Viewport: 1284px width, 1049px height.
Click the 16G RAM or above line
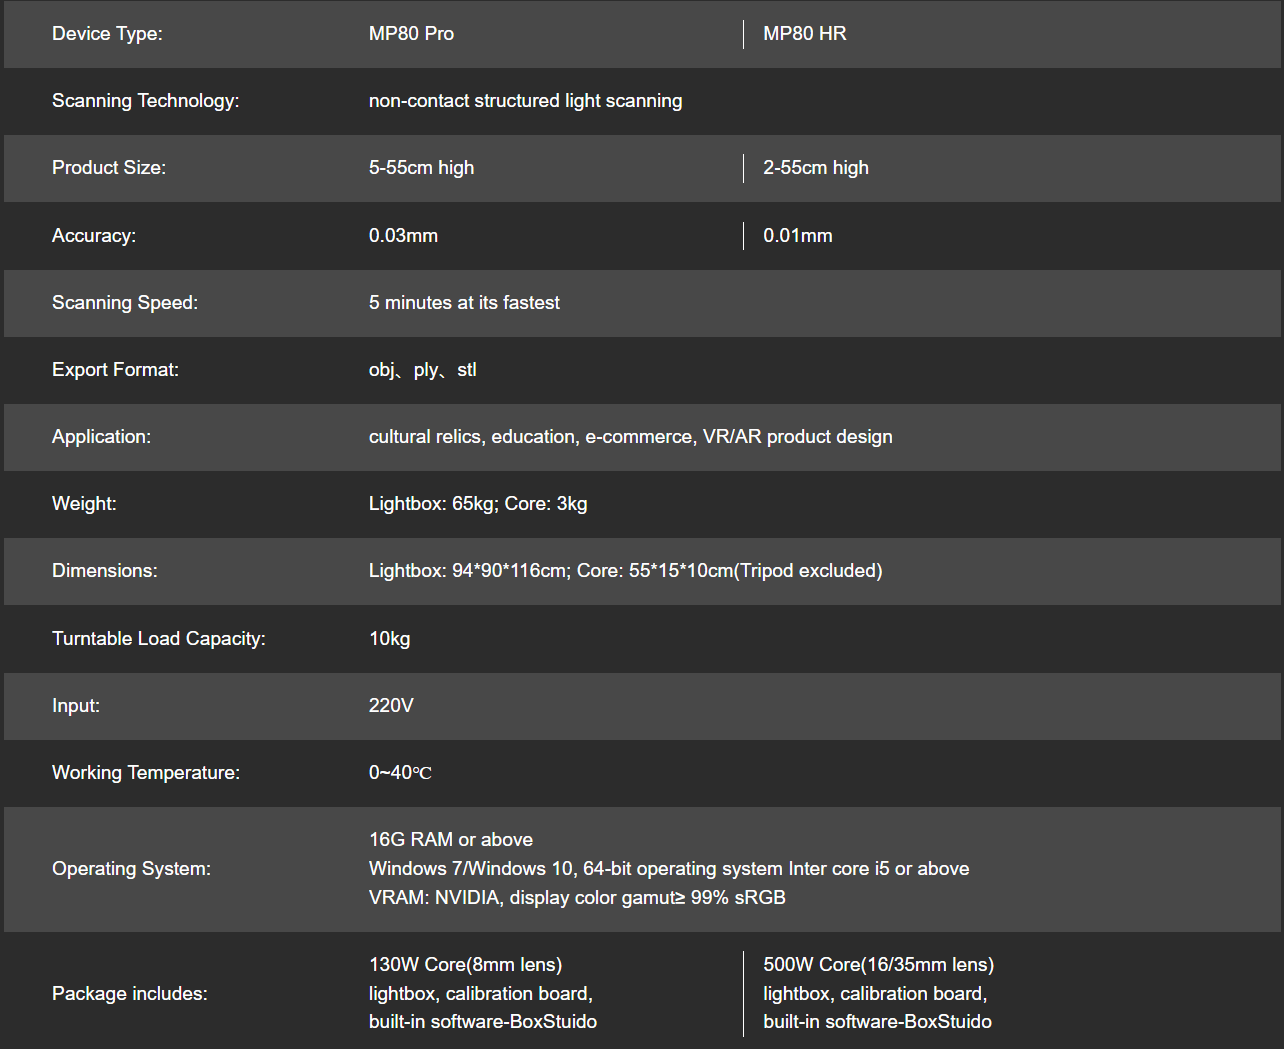point(451,840)
